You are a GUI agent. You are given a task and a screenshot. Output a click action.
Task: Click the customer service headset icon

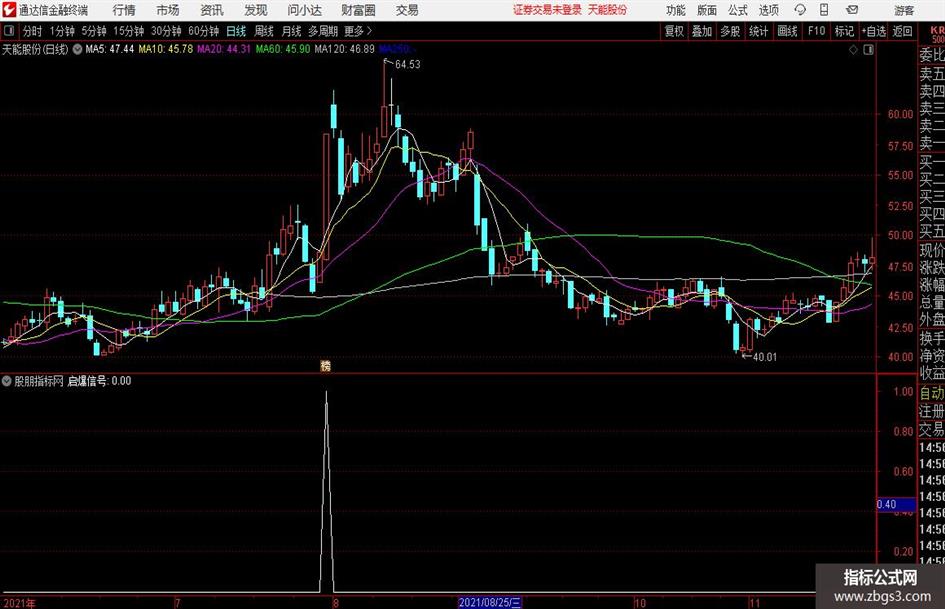pyautogui.click(x=800, y=10)
